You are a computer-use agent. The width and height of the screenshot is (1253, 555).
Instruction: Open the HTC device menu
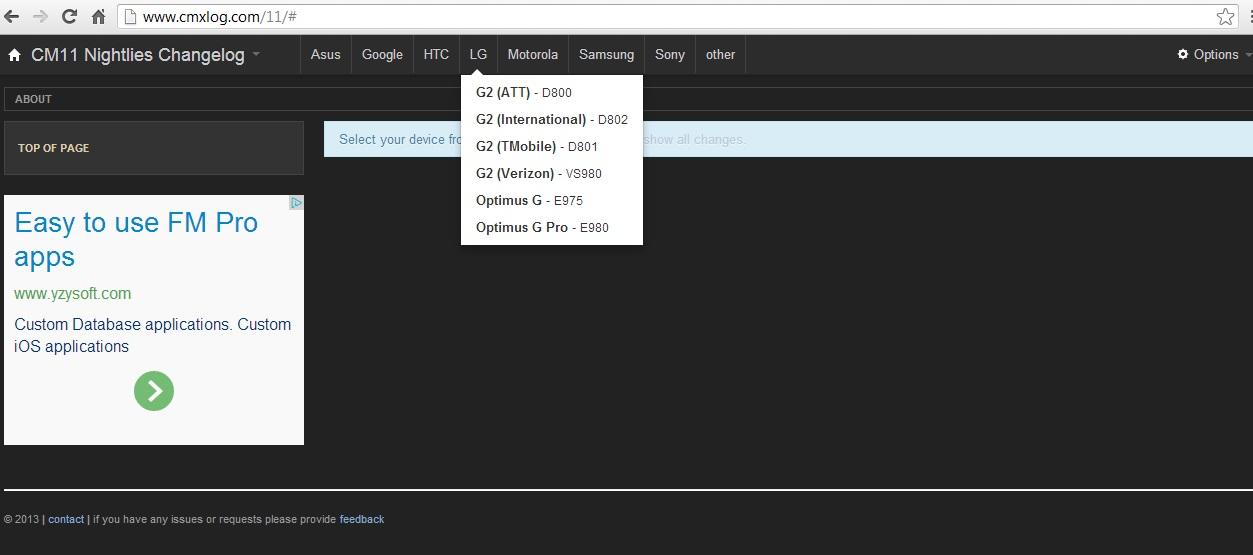tap(436, 55)
